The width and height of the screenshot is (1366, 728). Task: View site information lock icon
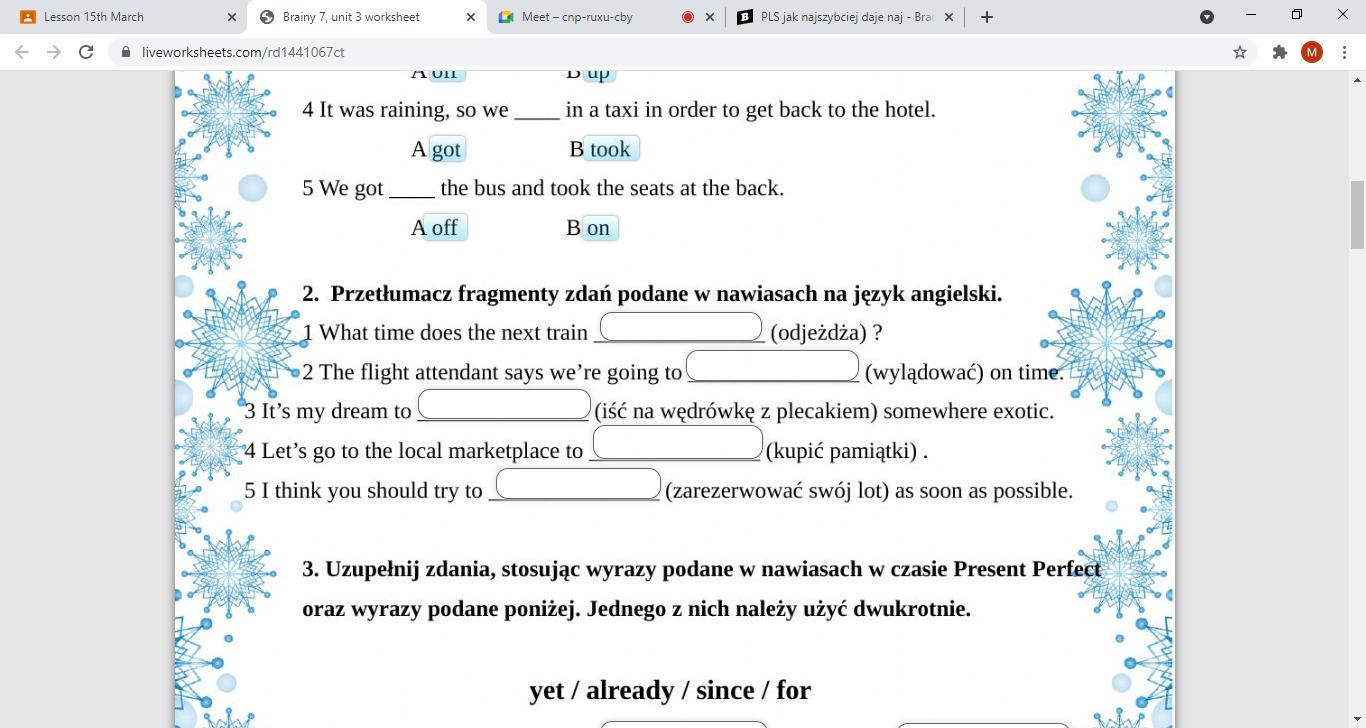coord(125,52)
